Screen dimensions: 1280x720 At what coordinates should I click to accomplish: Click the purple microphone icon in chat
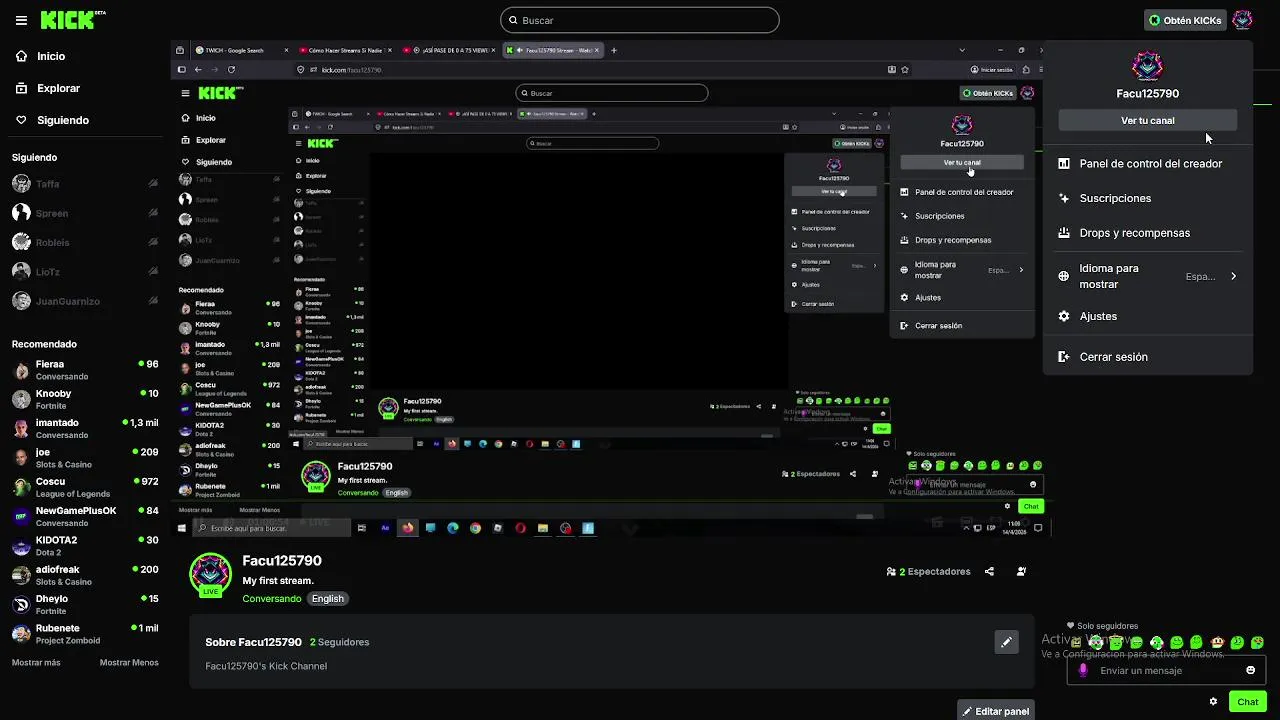[1083, 670]
